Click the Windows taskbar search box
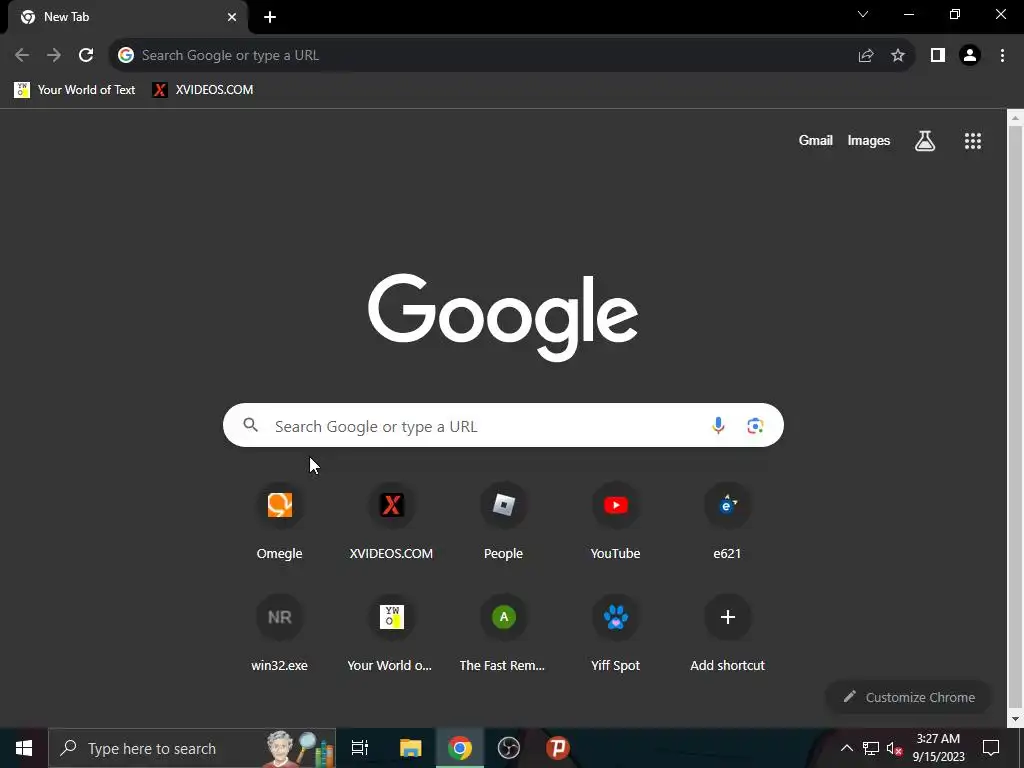 pos(192,748)
